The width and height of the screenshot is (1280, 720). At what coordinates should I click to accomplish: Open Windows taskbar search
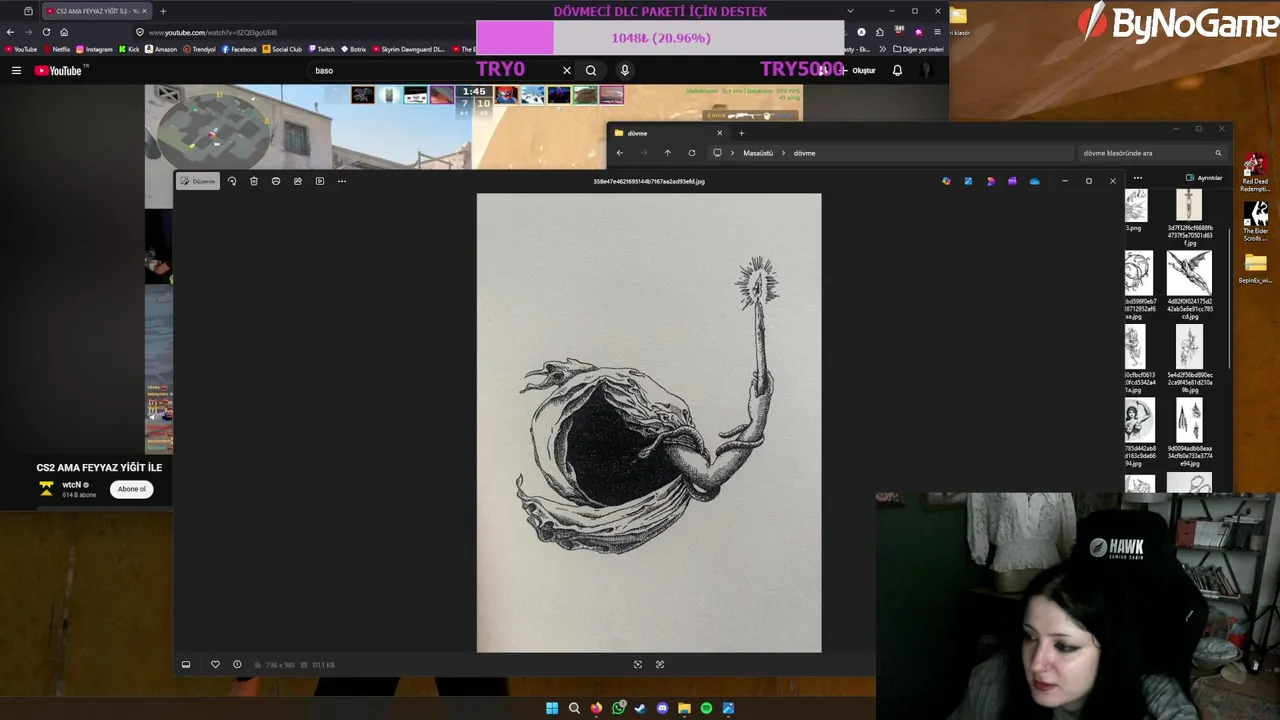(574, 708)
